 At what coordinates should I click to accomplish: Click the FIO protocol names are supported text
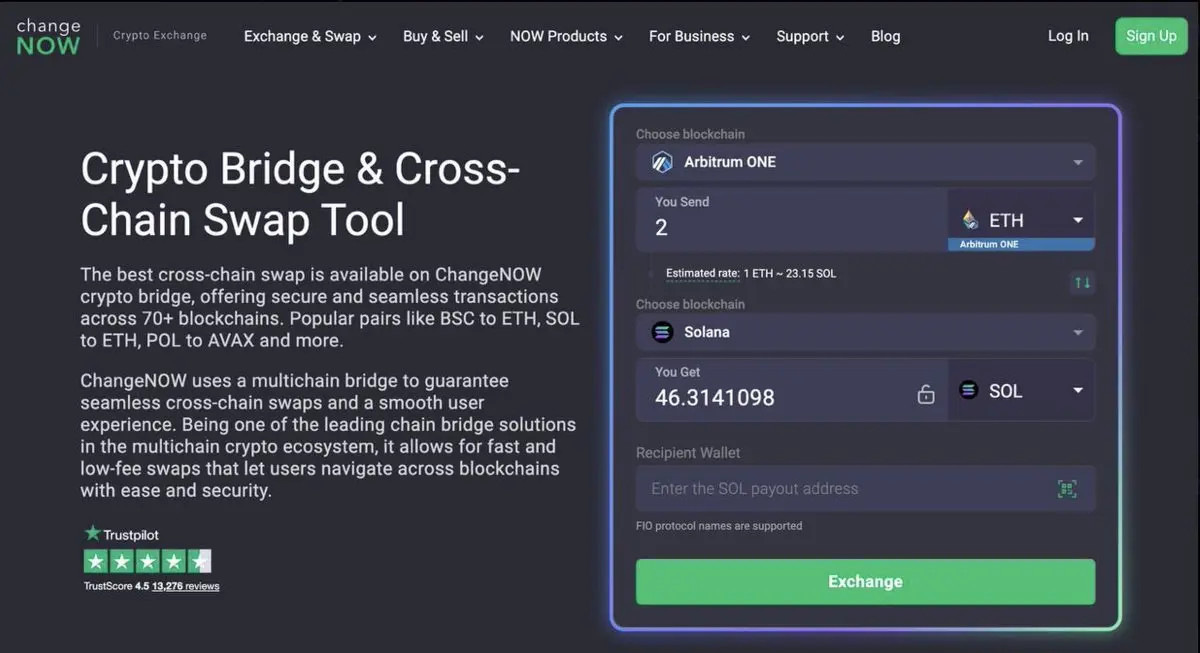(719, 526)
